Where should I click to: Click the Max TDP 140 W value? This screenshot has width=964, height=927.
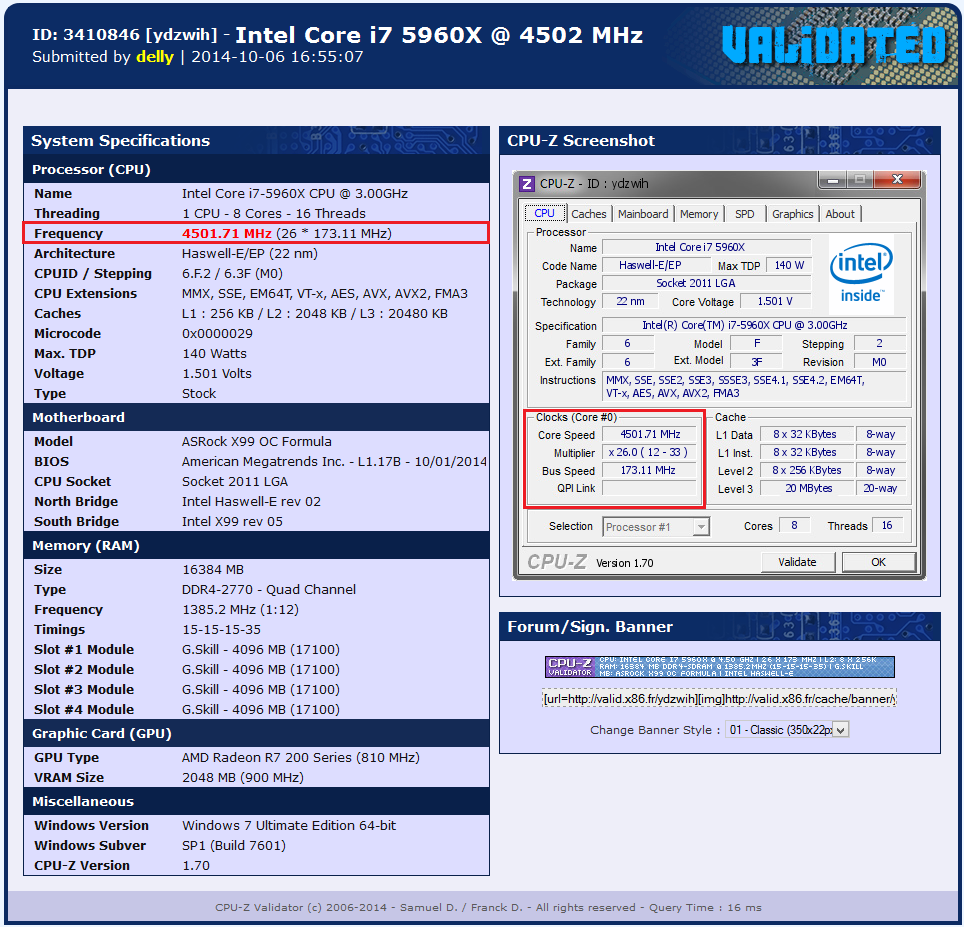[x=789, y=266]
